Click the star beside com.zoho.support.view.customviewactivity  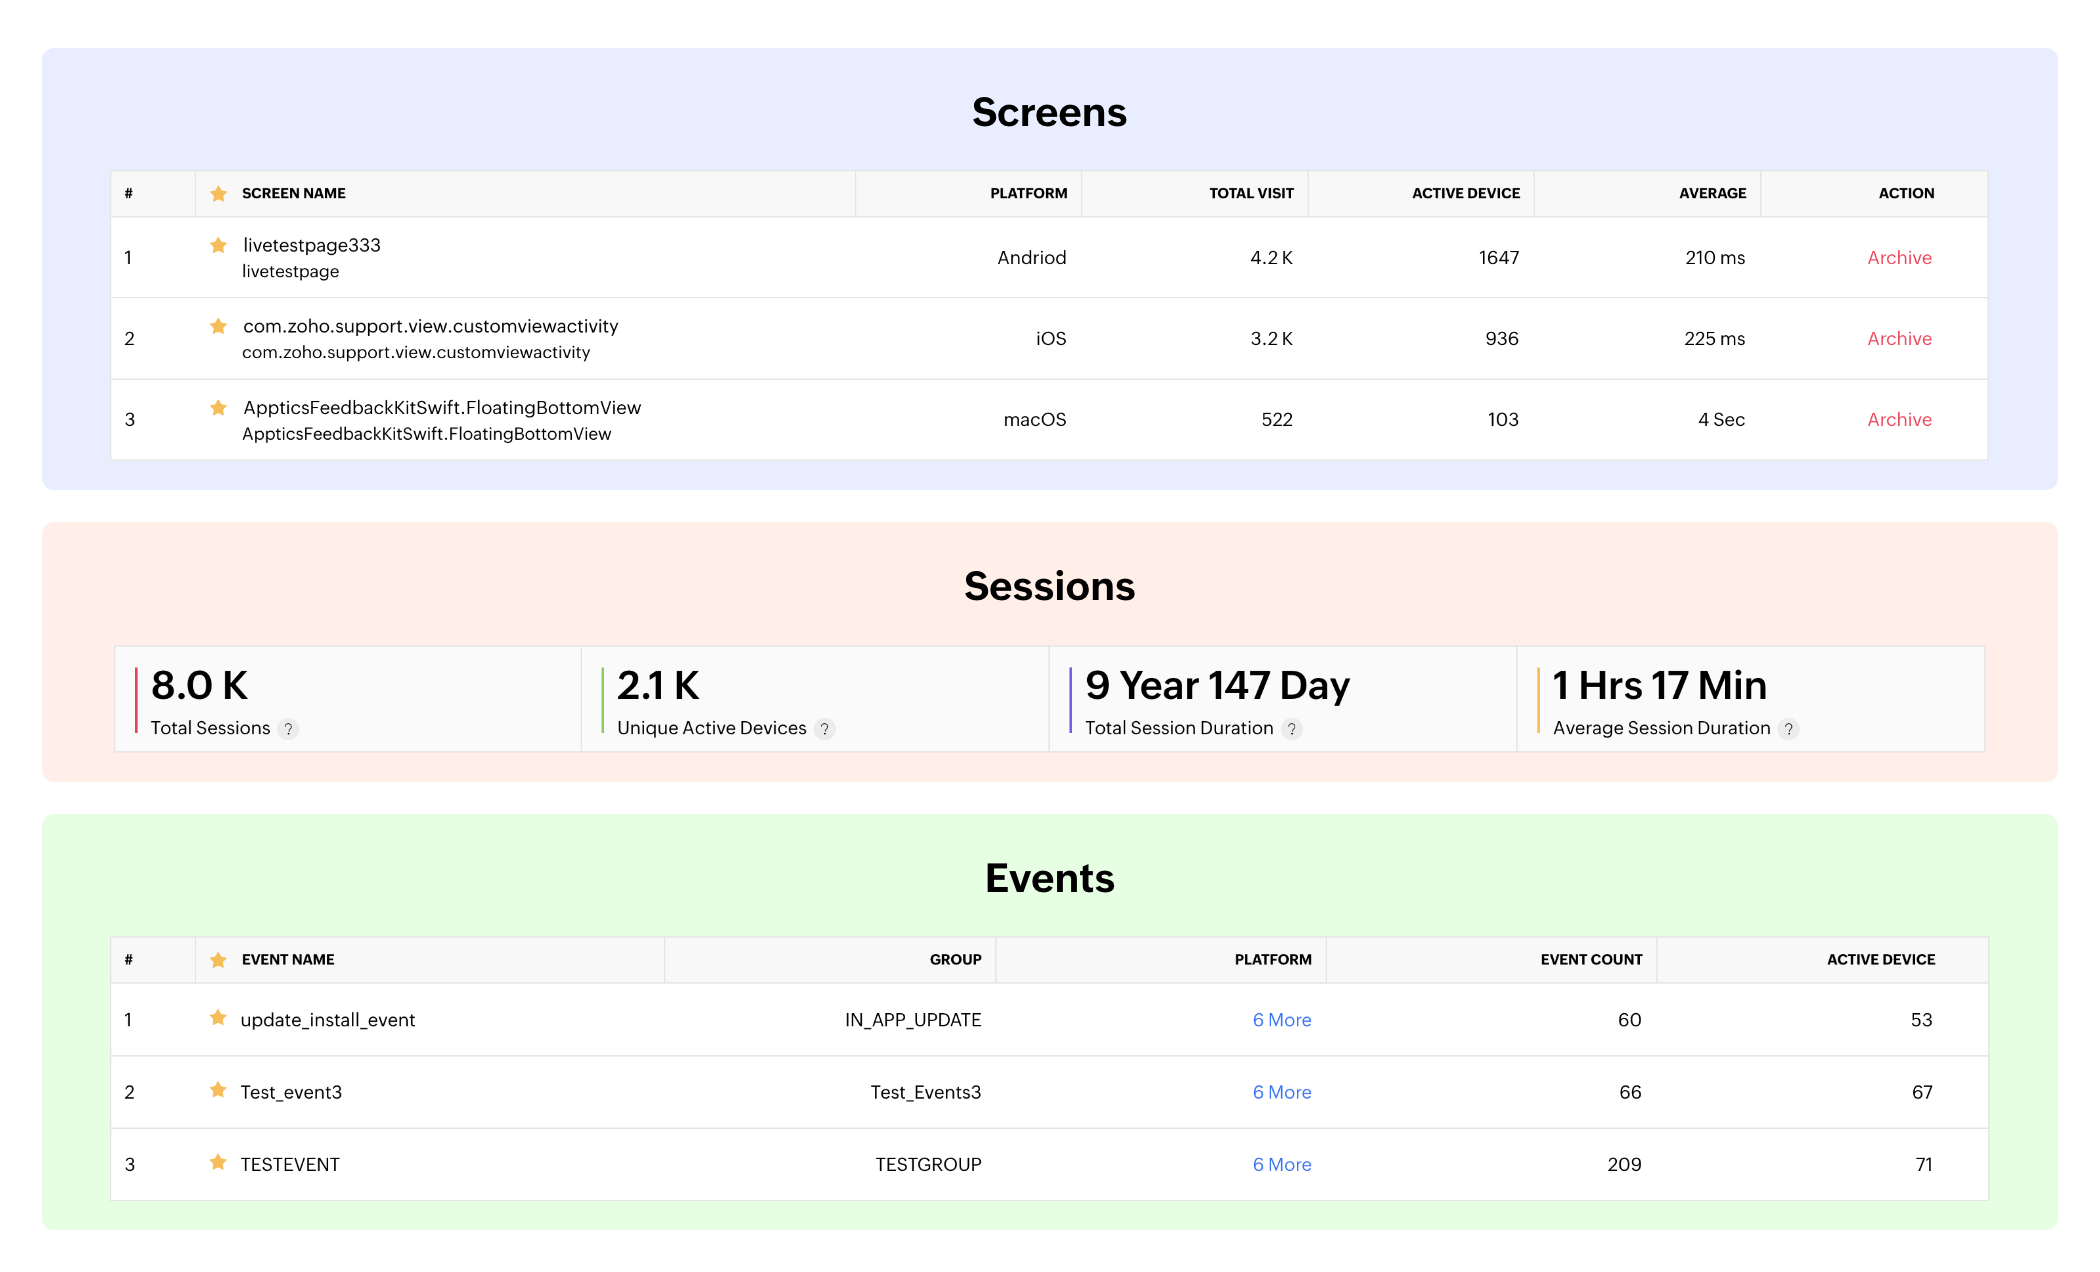(x=219, y=325)
